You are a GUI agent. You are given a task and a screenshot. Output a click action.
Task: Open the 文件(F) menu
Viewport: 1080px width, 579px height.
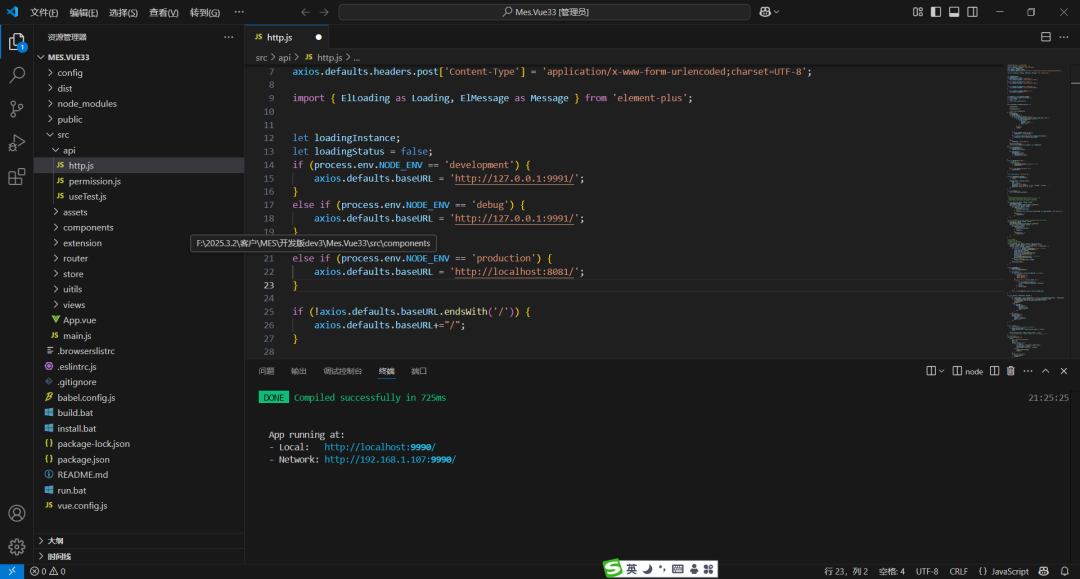pyautogui.click(x=43, y=12)
